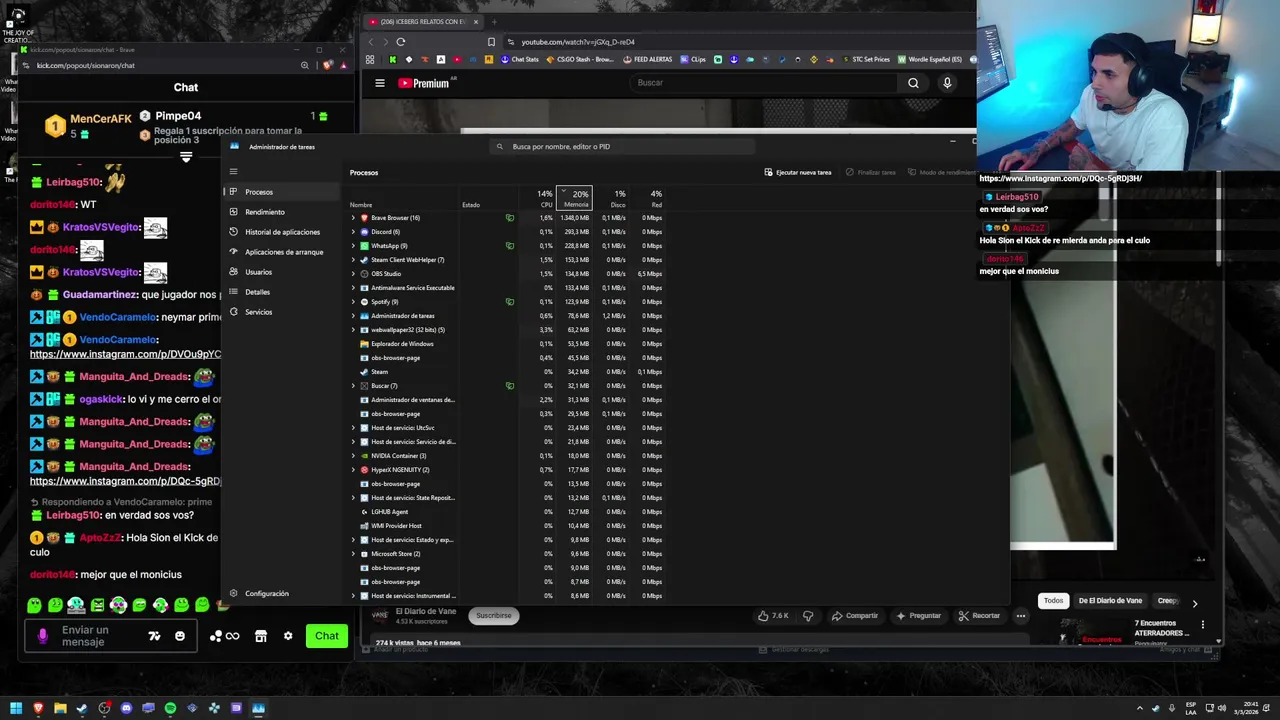The width and height of the screenshot is (1280, 720).
Task: Open Discord from taskbar
Action: pyautogui.click(x=126, y=708)
